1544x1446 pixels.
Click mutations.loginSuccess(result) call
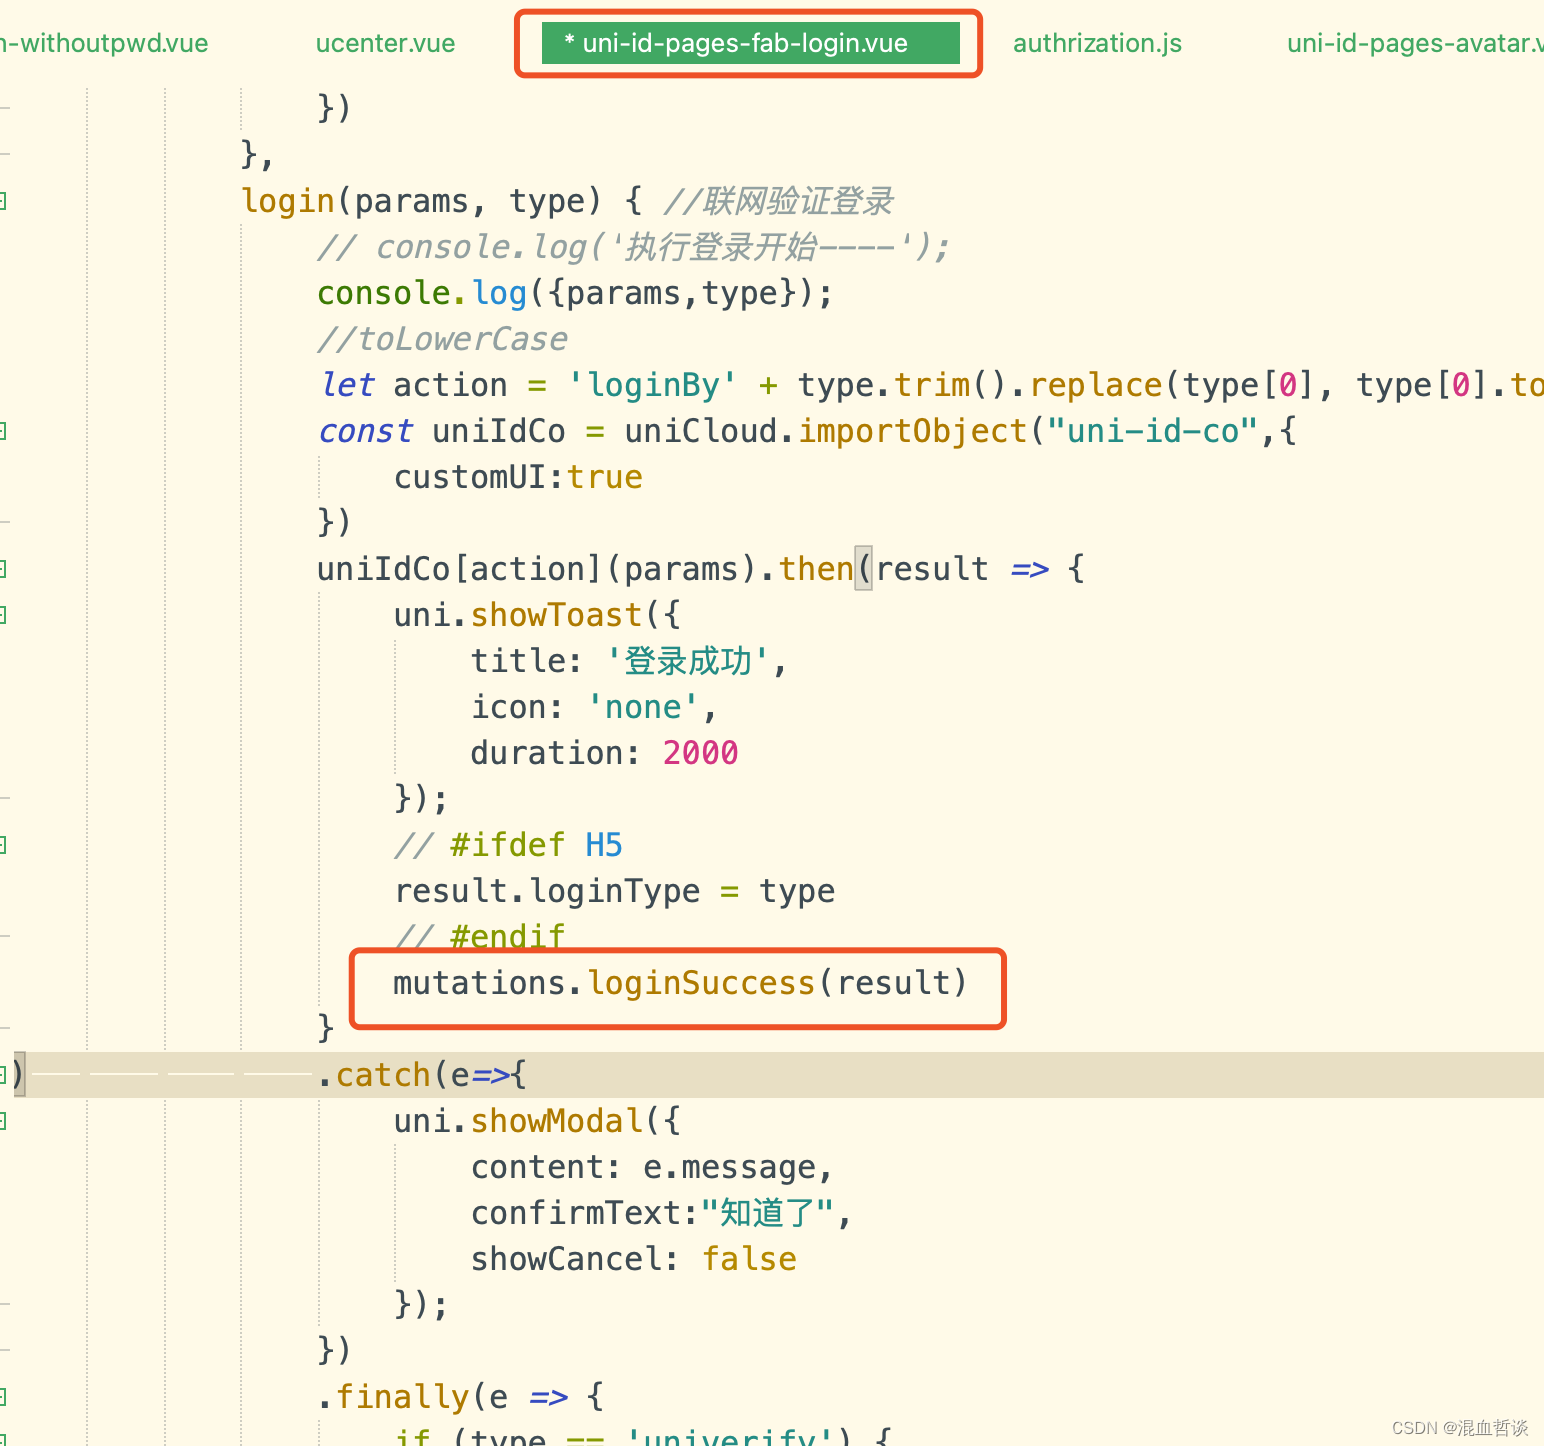pos(680,983)
